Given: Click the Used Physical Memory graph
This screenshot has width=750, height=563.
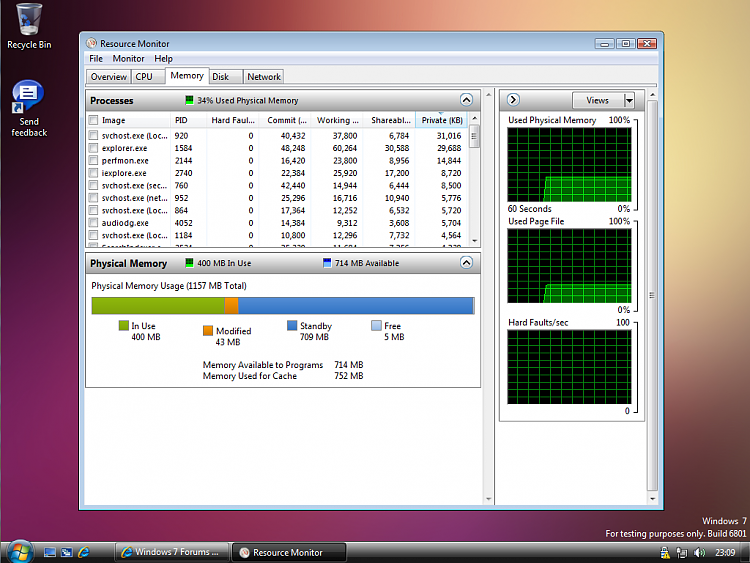Looking at the screenshot, I should [x=569, y=164].
